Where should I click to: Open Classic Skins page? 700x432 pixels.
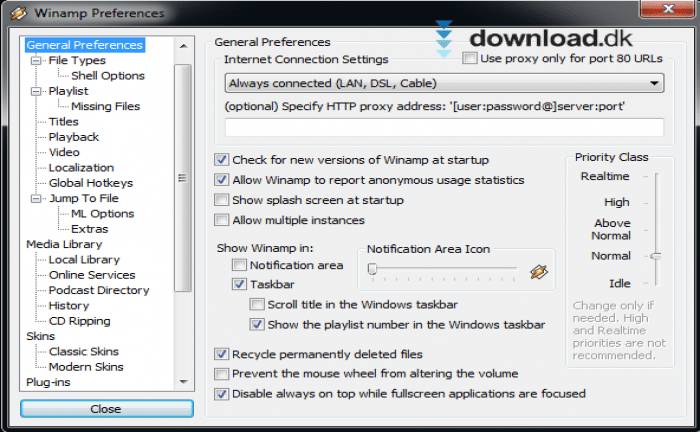(83, 352)
